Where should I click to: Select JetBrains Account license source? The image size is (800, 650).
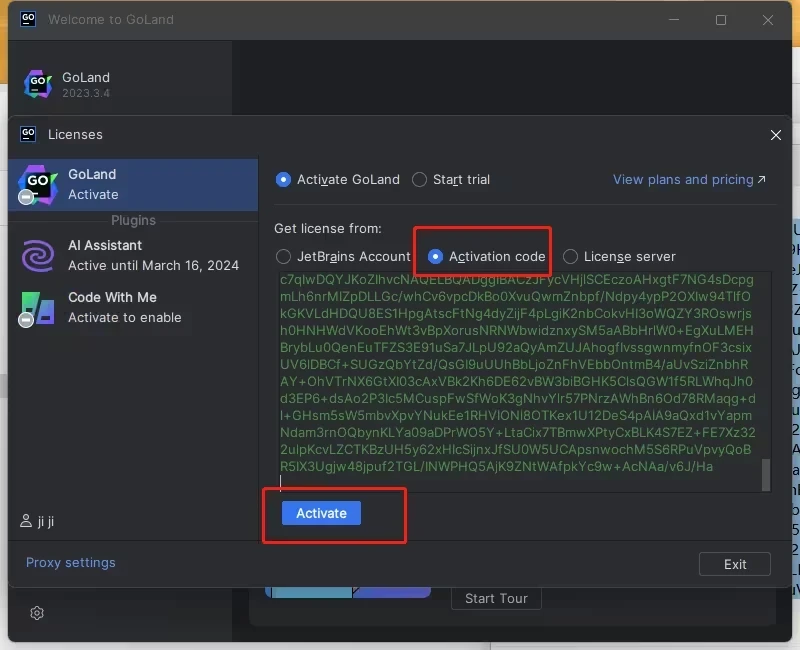coord(283,256)
